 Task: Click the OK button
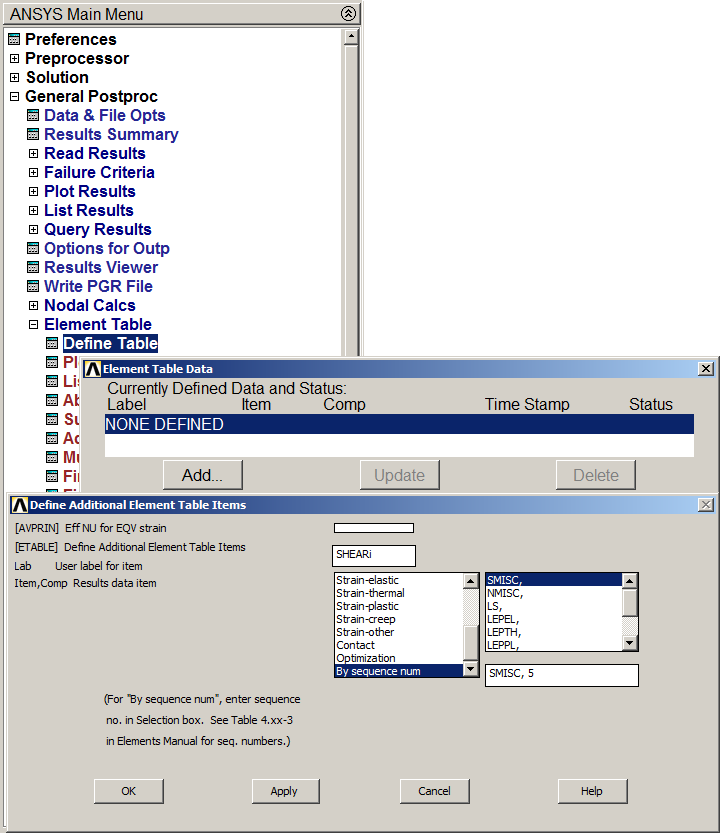click(128, 791)
